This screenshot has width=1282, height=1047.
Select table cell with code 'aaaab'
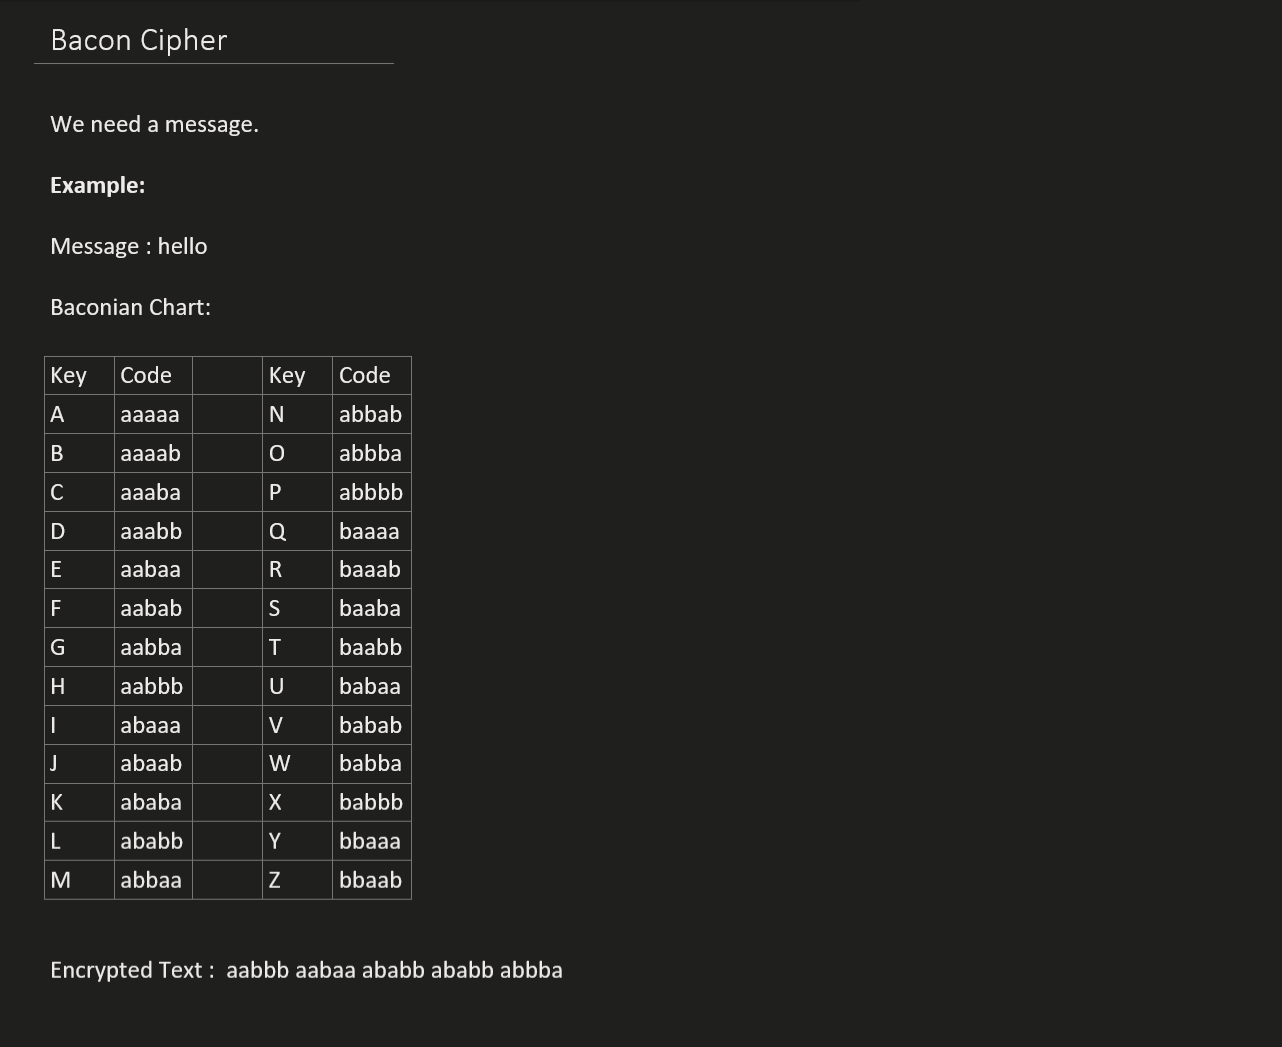(153, 453)
